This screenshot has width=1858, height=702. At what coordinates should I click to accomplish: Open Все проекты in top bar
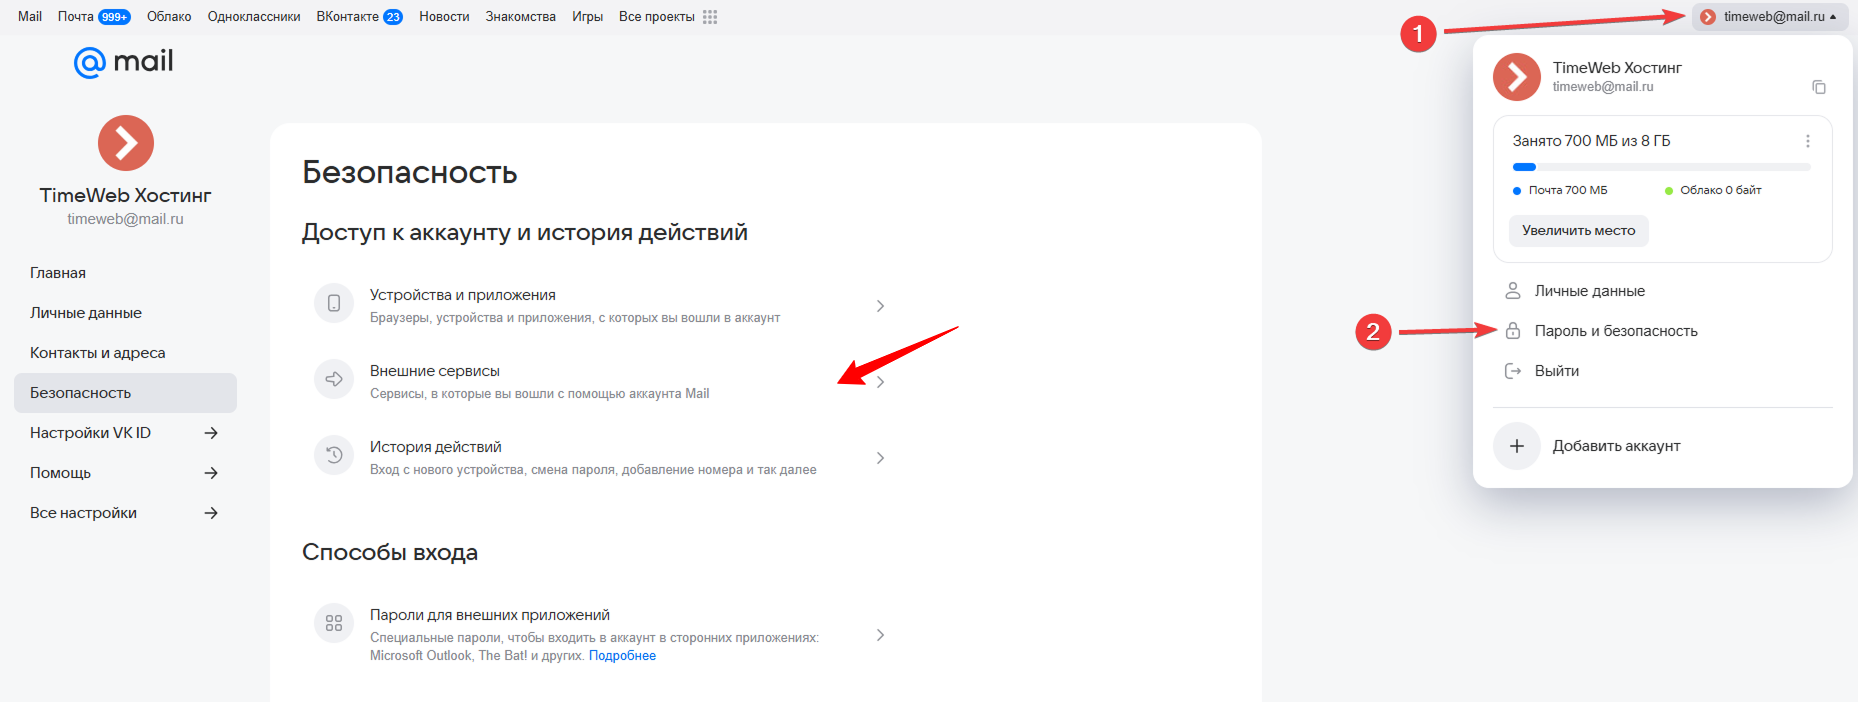657,17
